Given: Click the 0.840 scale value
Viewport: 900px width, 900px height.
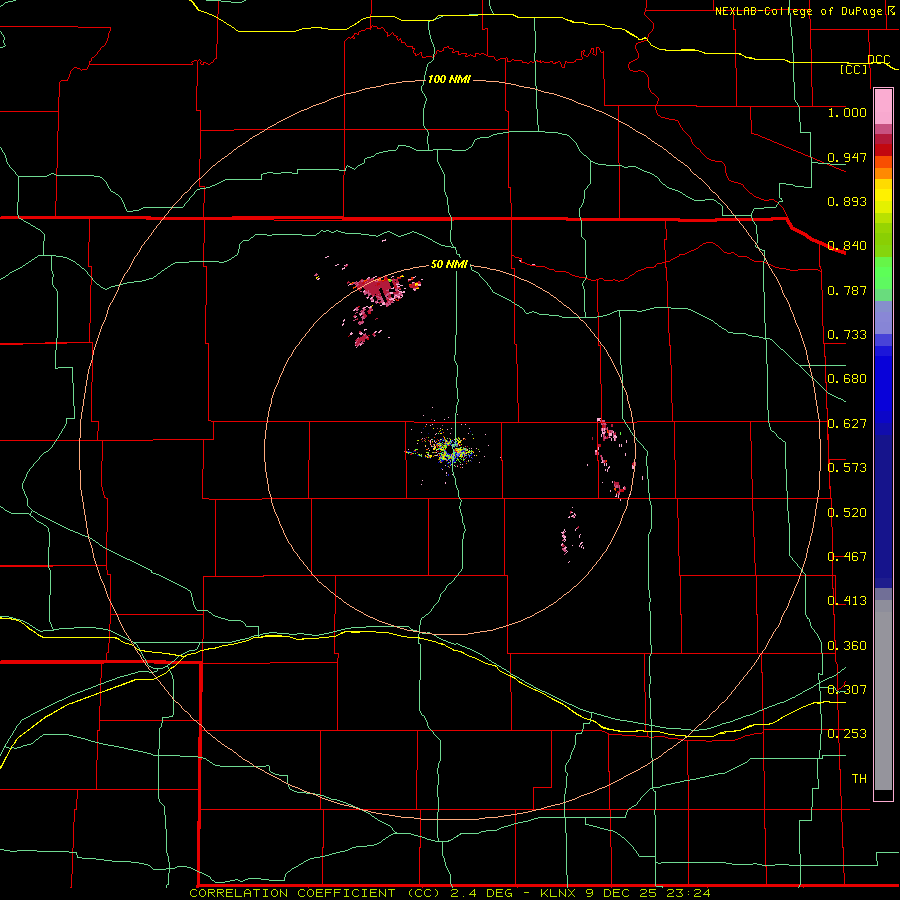Looking at the screenshot, I should click(847, 246).
